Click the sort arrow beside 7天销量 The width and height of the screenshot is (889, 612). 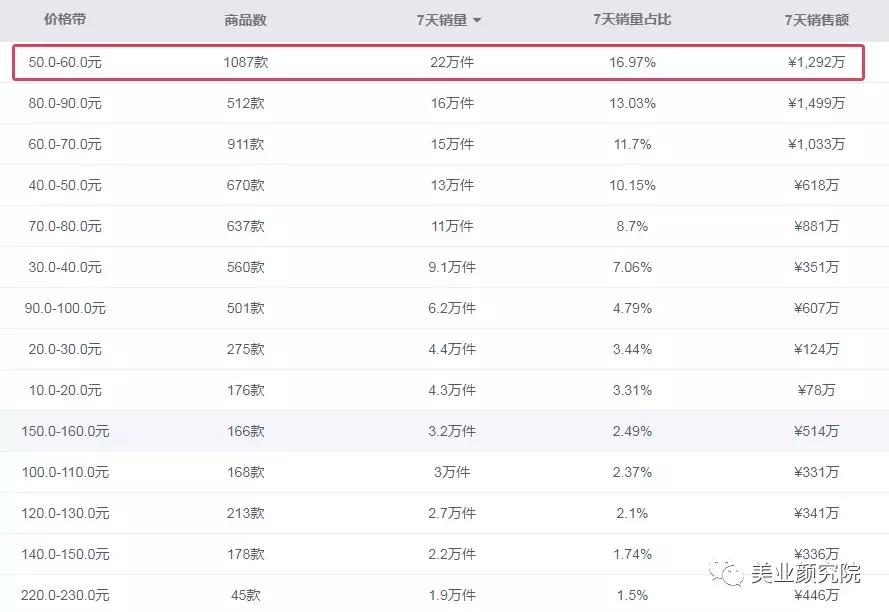pos(477,21)
